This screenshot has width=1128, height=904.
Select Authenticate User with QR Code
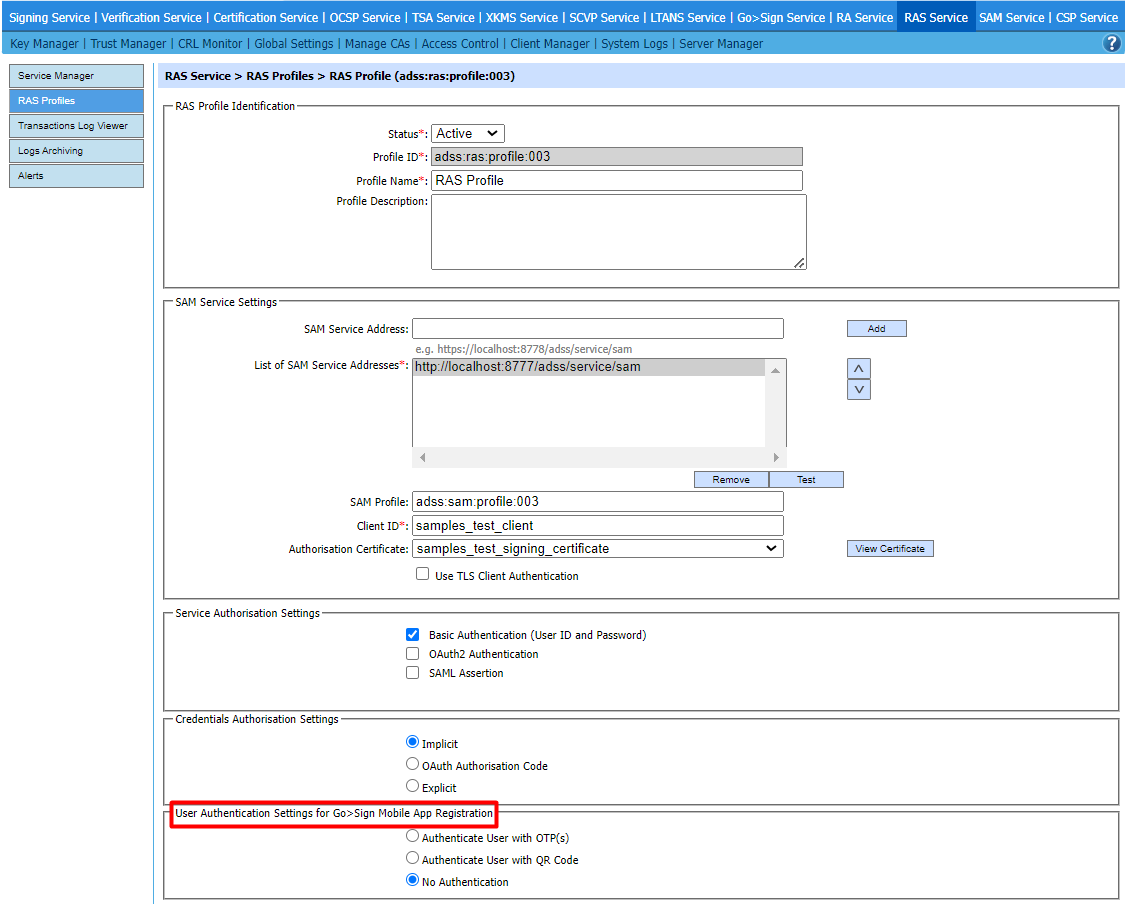tap(412, 859)
